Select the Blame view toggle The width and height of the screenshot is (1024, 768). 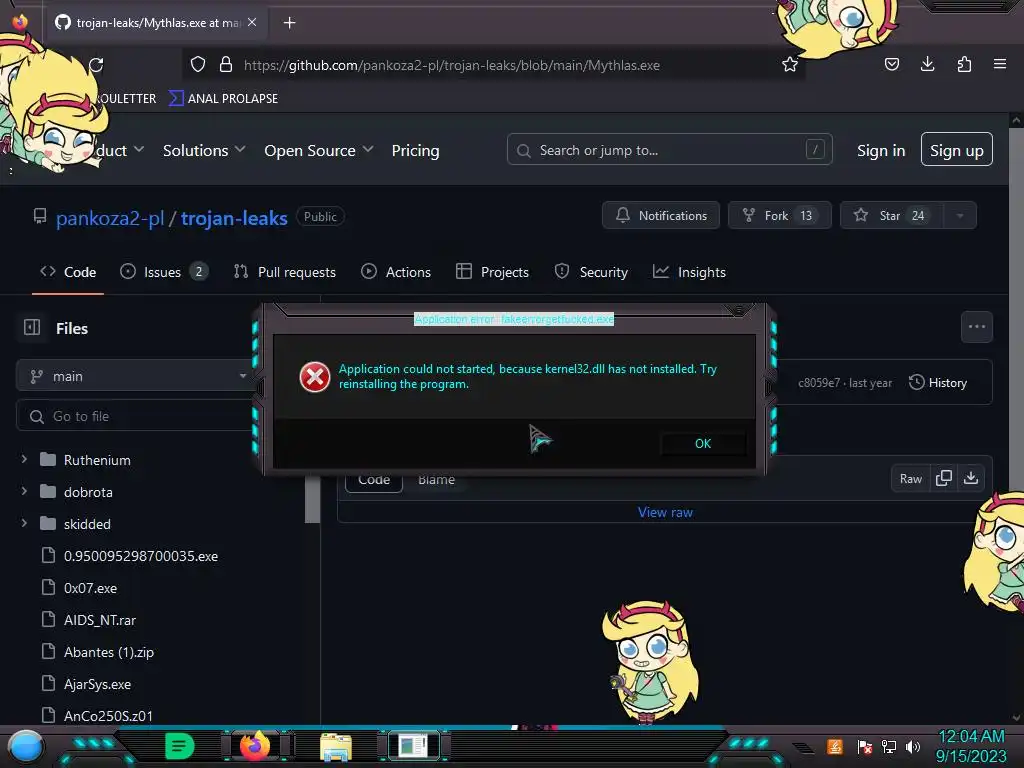coord(436,481)
